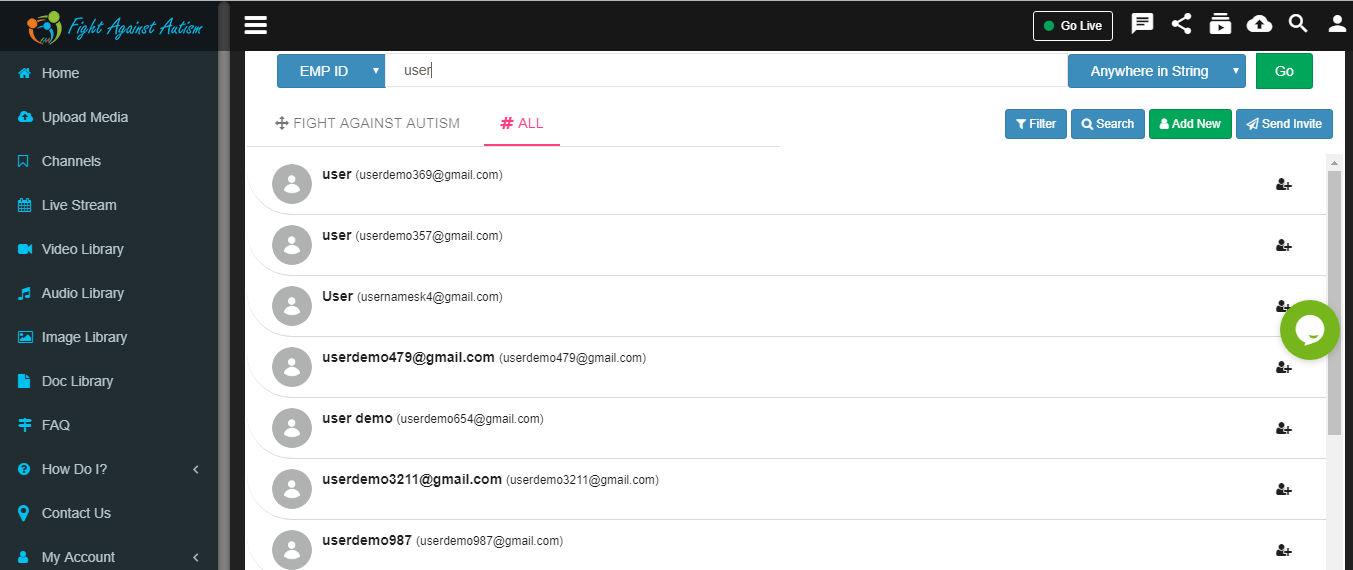Switch to the ALL tab

522,123
